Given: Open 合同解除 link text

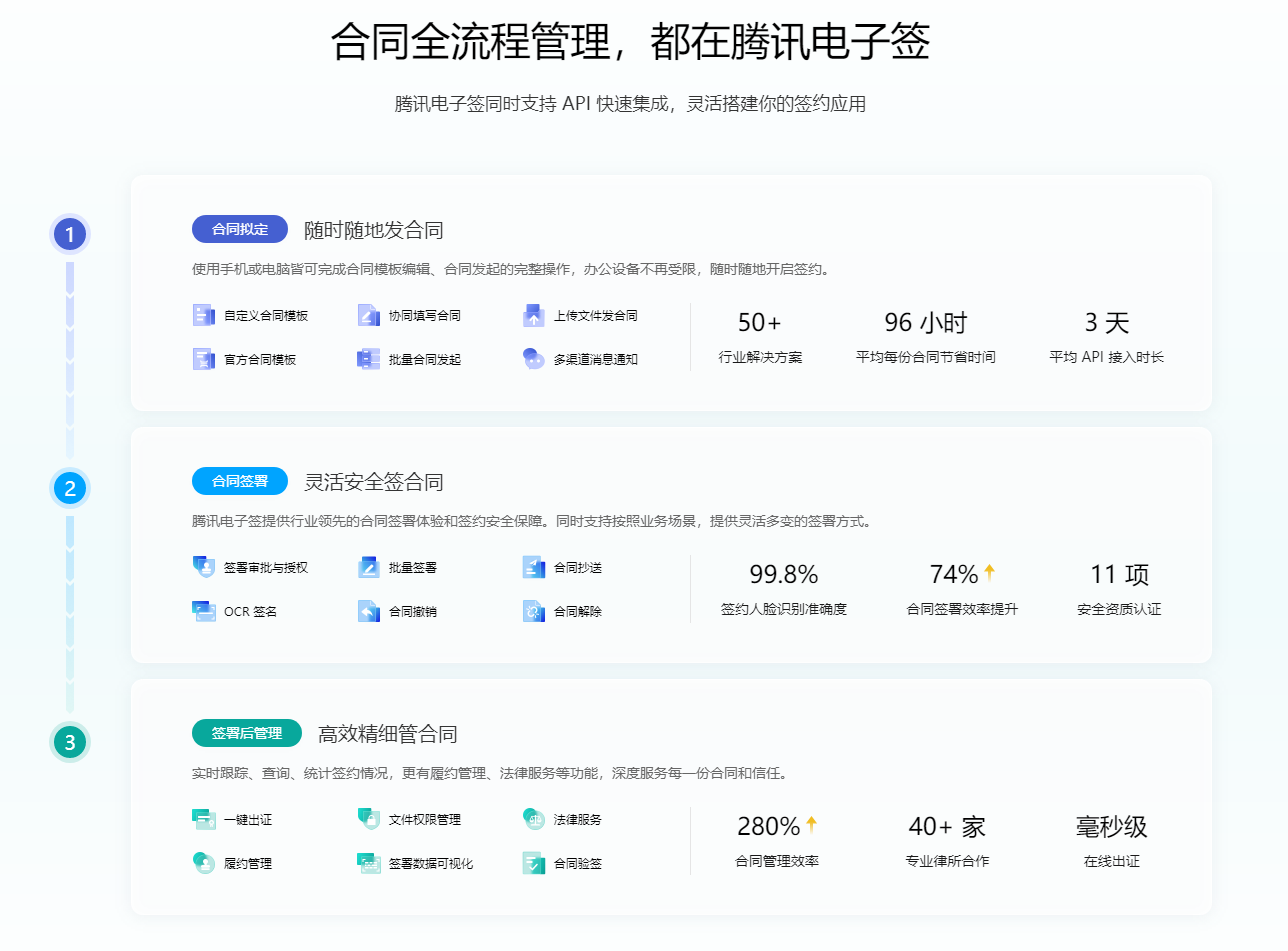Looking at the screenshot, I should pos(578,611).
